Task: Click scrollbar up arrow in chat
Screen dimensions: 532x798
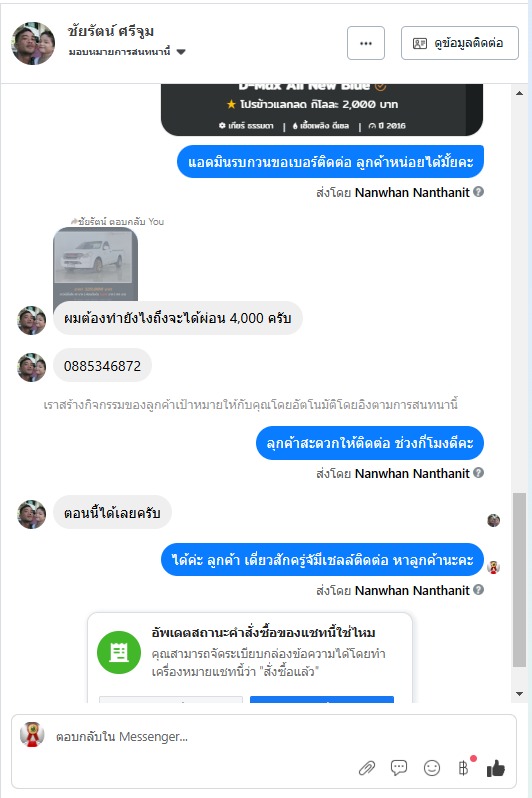Action: click(519, 93)
